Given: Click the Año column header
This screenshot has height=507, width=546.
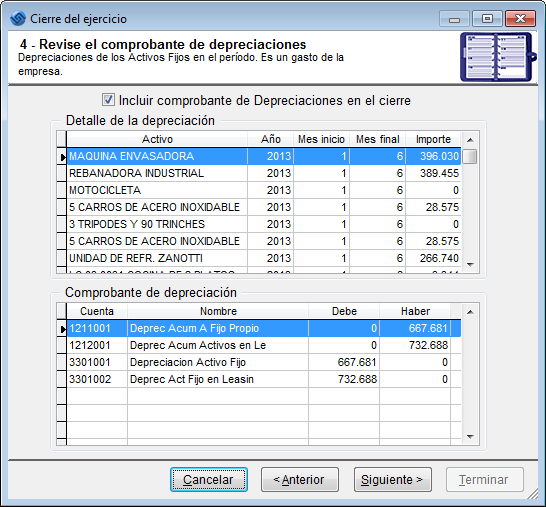Looking at the screenshot, I should [271, 139].
